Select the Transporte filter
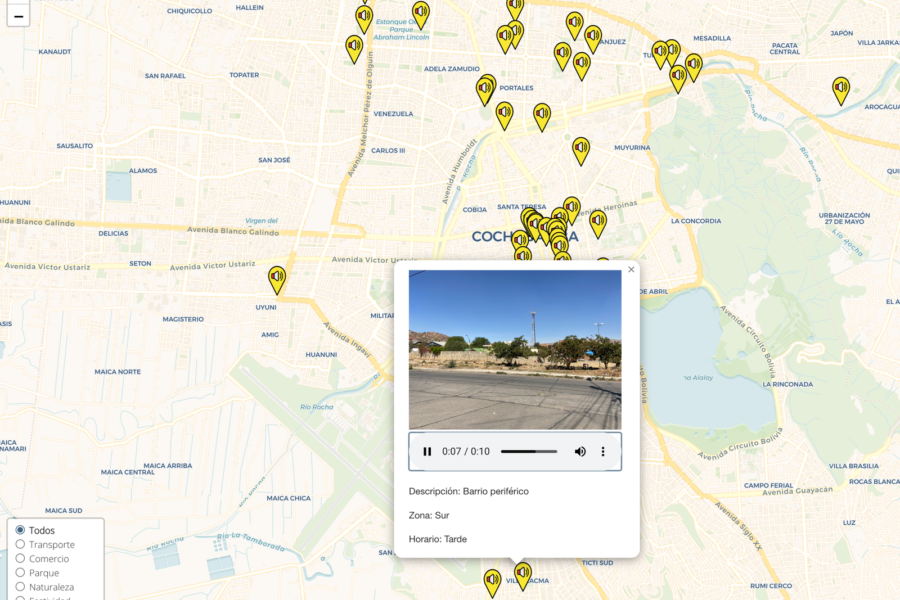This screenshot has width=900, height=600. pos(20,544)
